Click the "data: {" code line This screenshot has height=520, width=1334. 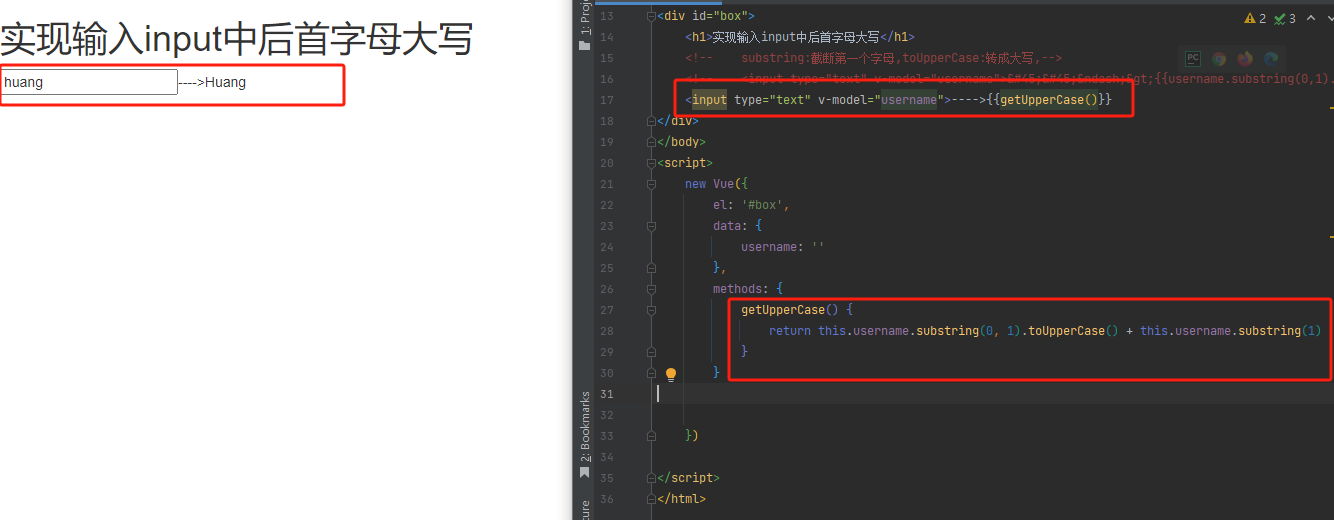737,226
